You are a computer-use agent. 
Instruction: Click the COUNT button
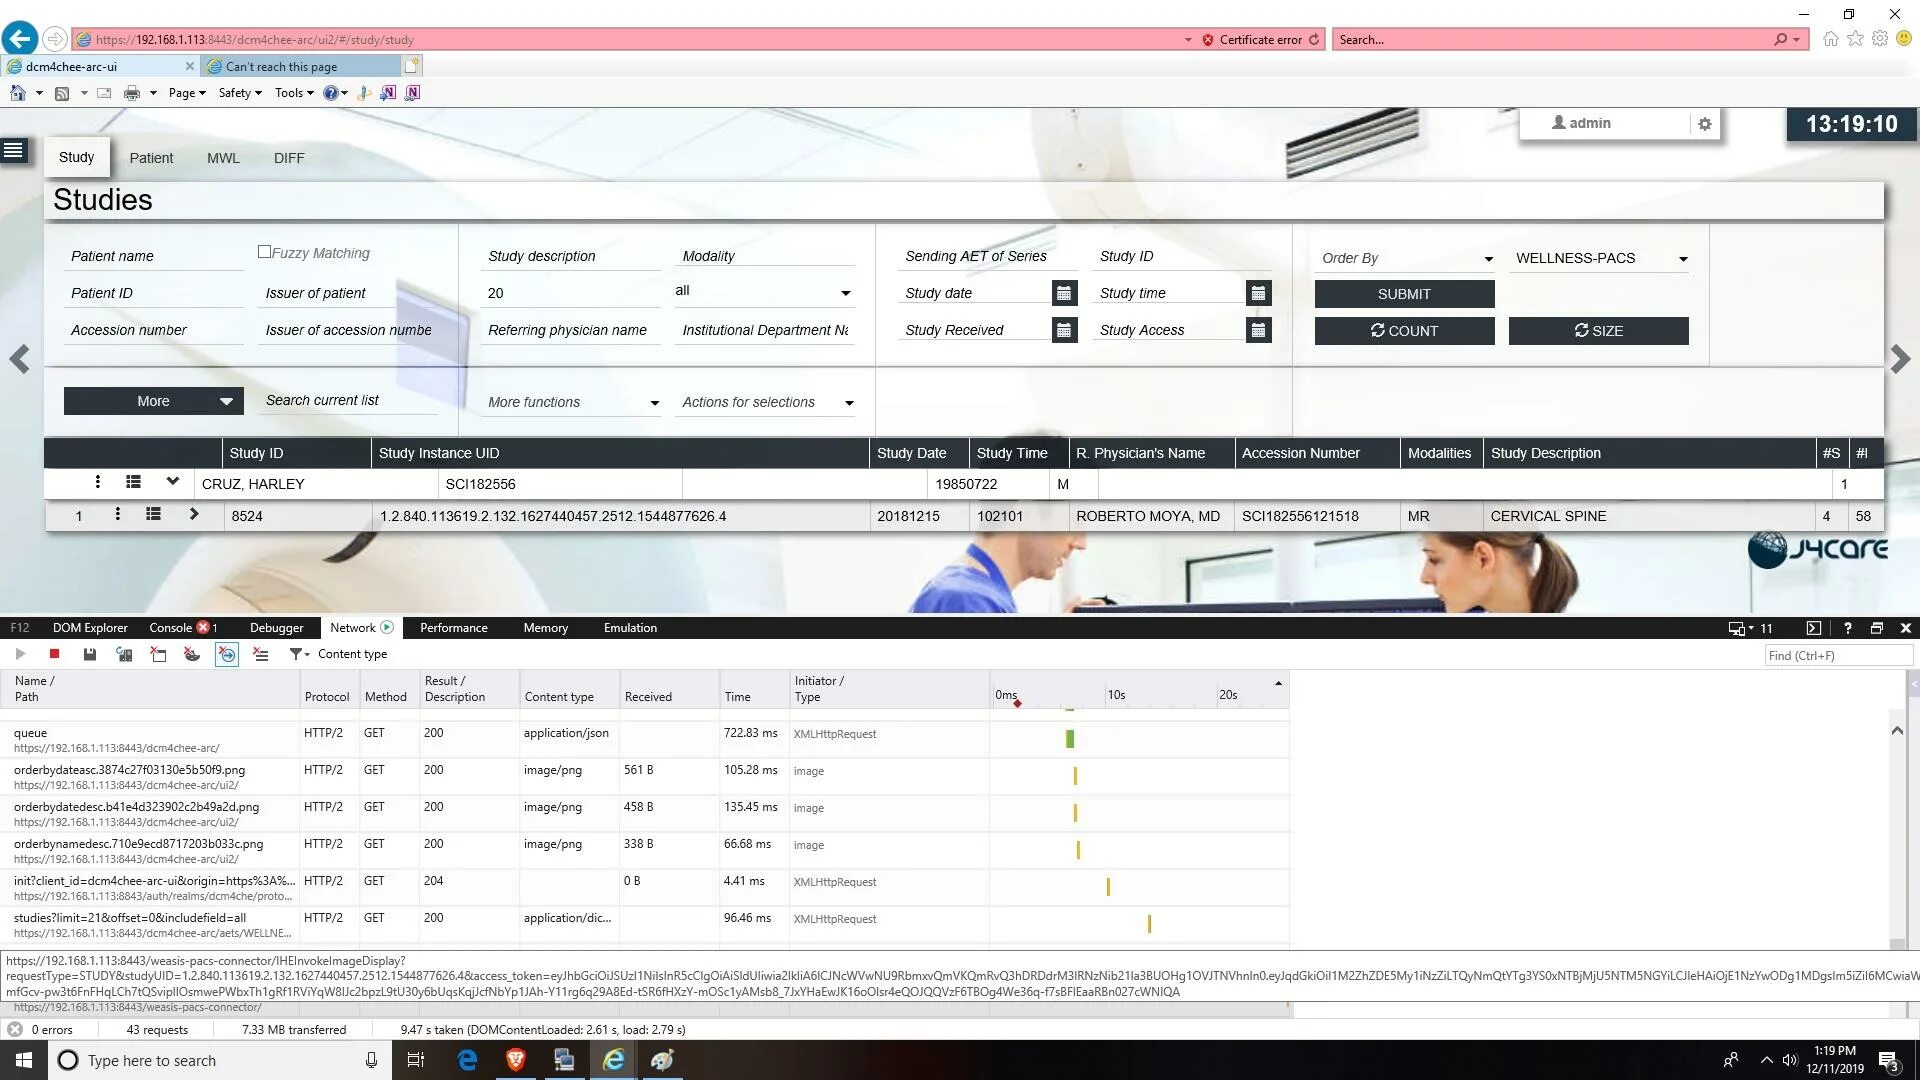[1404, 331]
